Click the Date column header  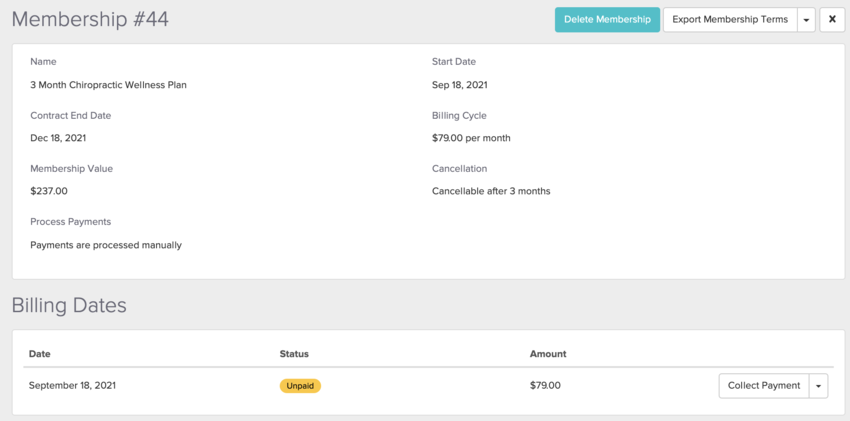pos(40,354)
